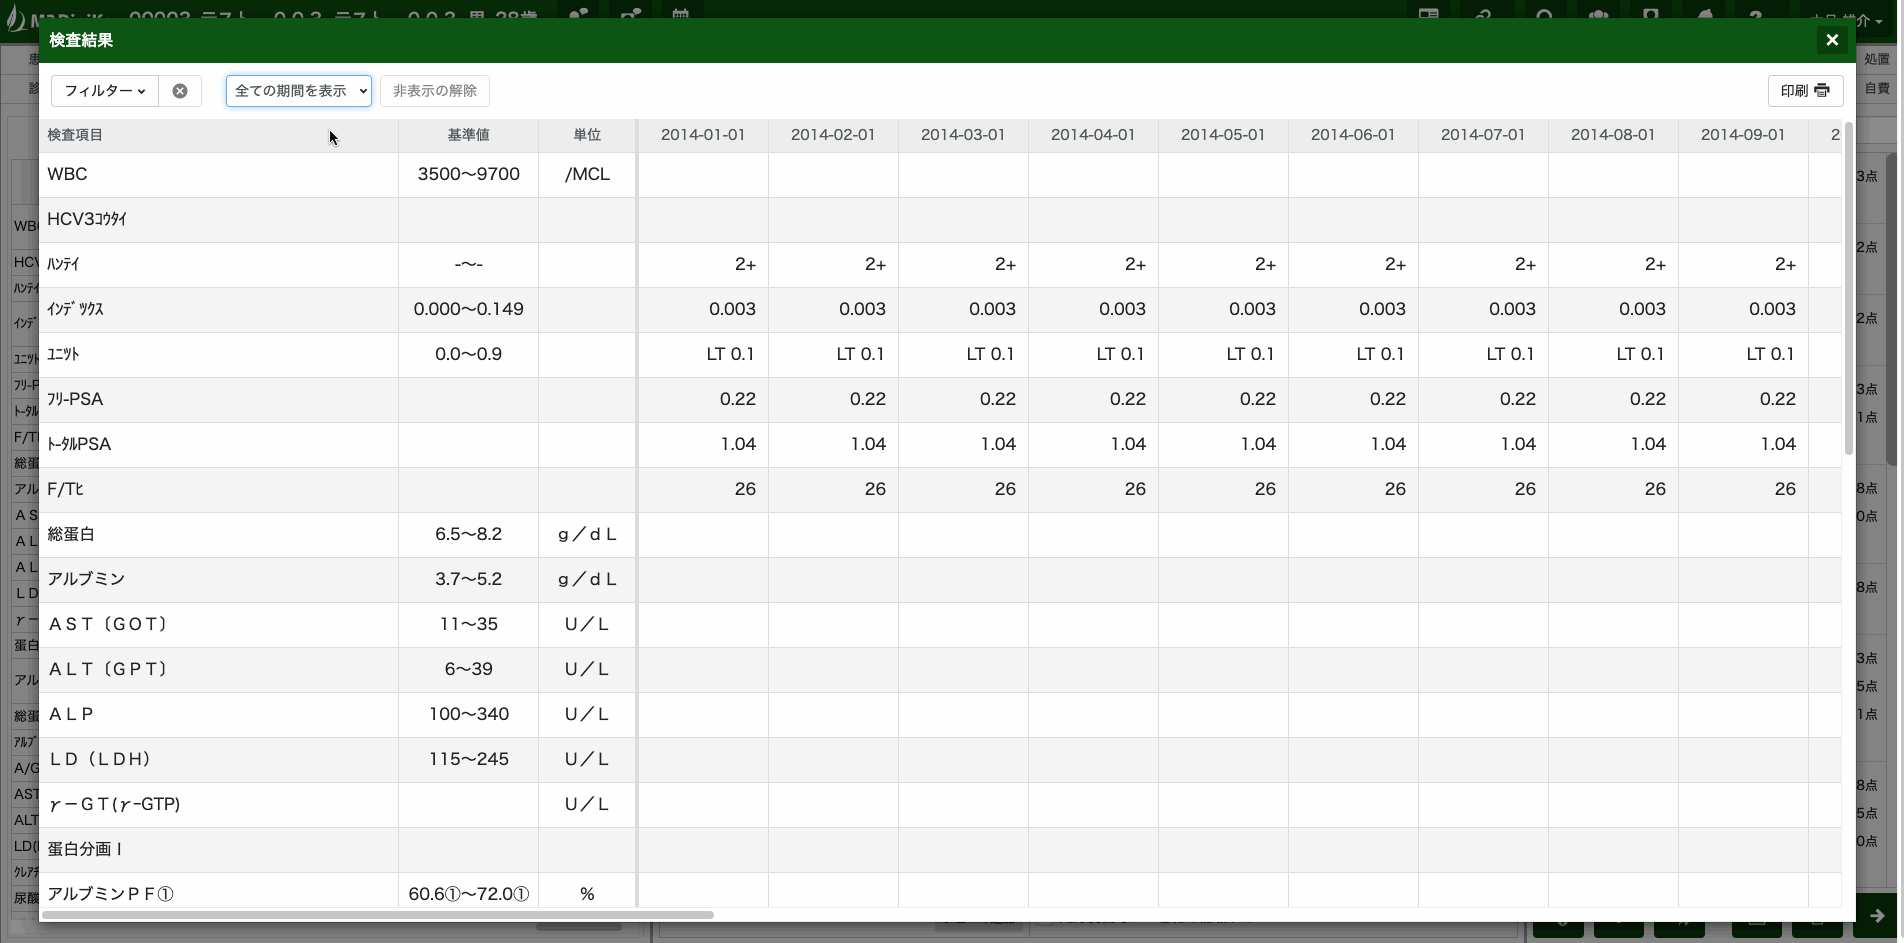Select the 2014-02-01 date column header
This screenshot has width=1904, height=943.
click(x=833, y=135)
